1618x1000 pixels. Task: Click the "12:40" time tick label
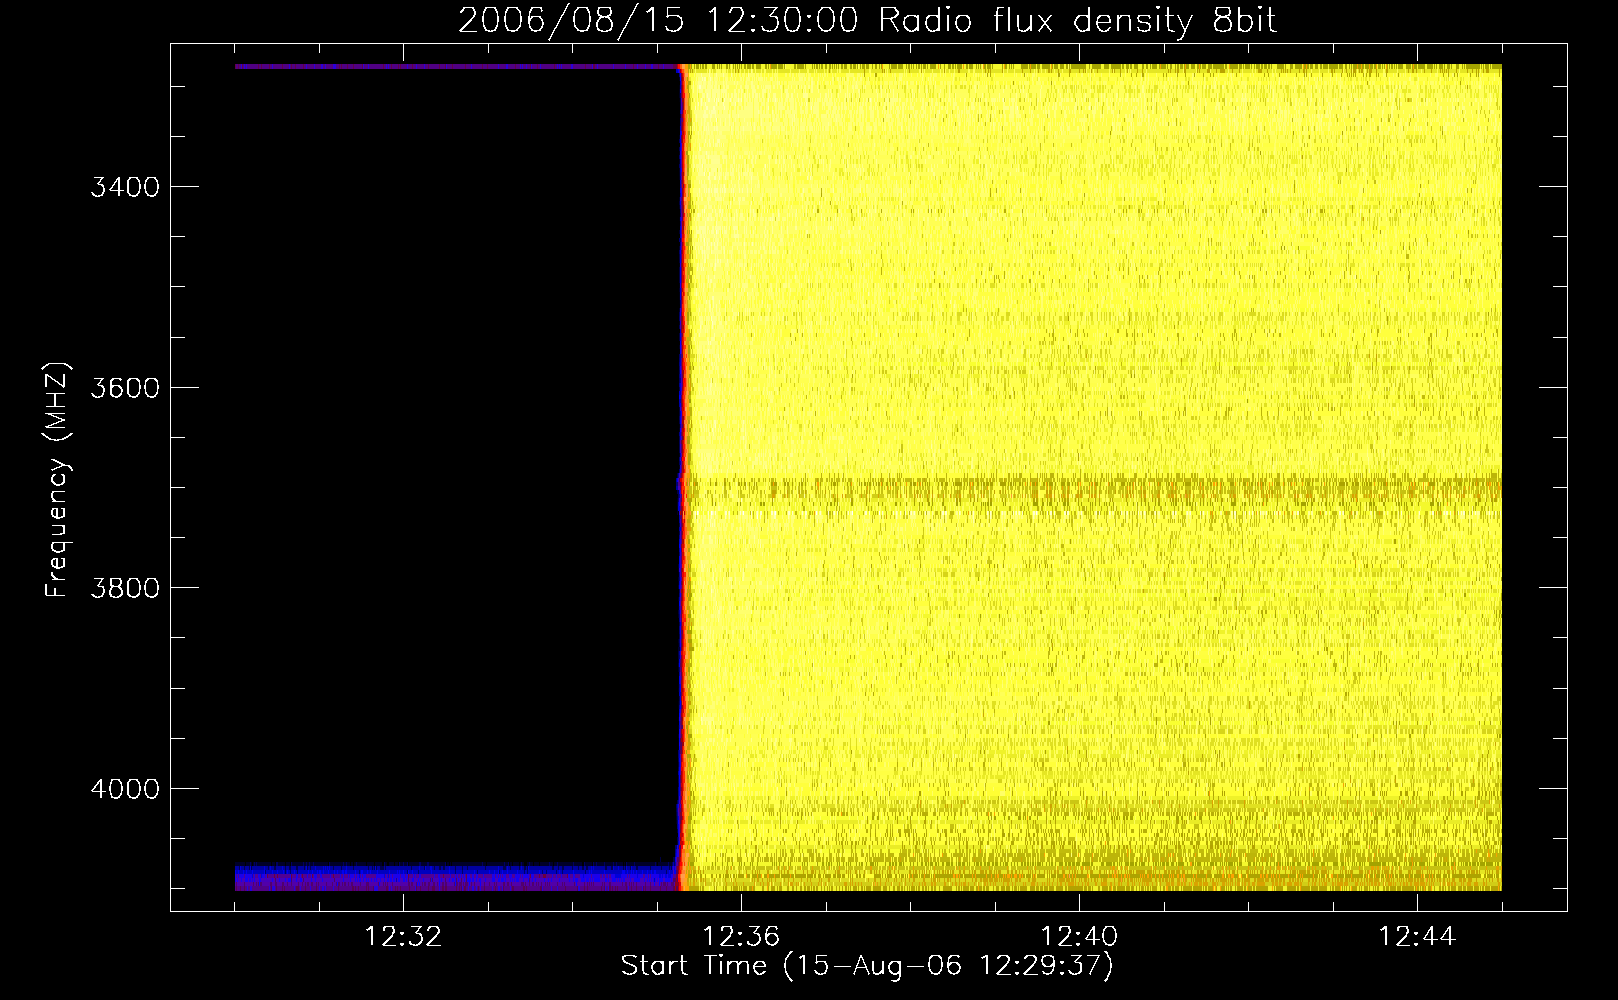(1079, 937)
